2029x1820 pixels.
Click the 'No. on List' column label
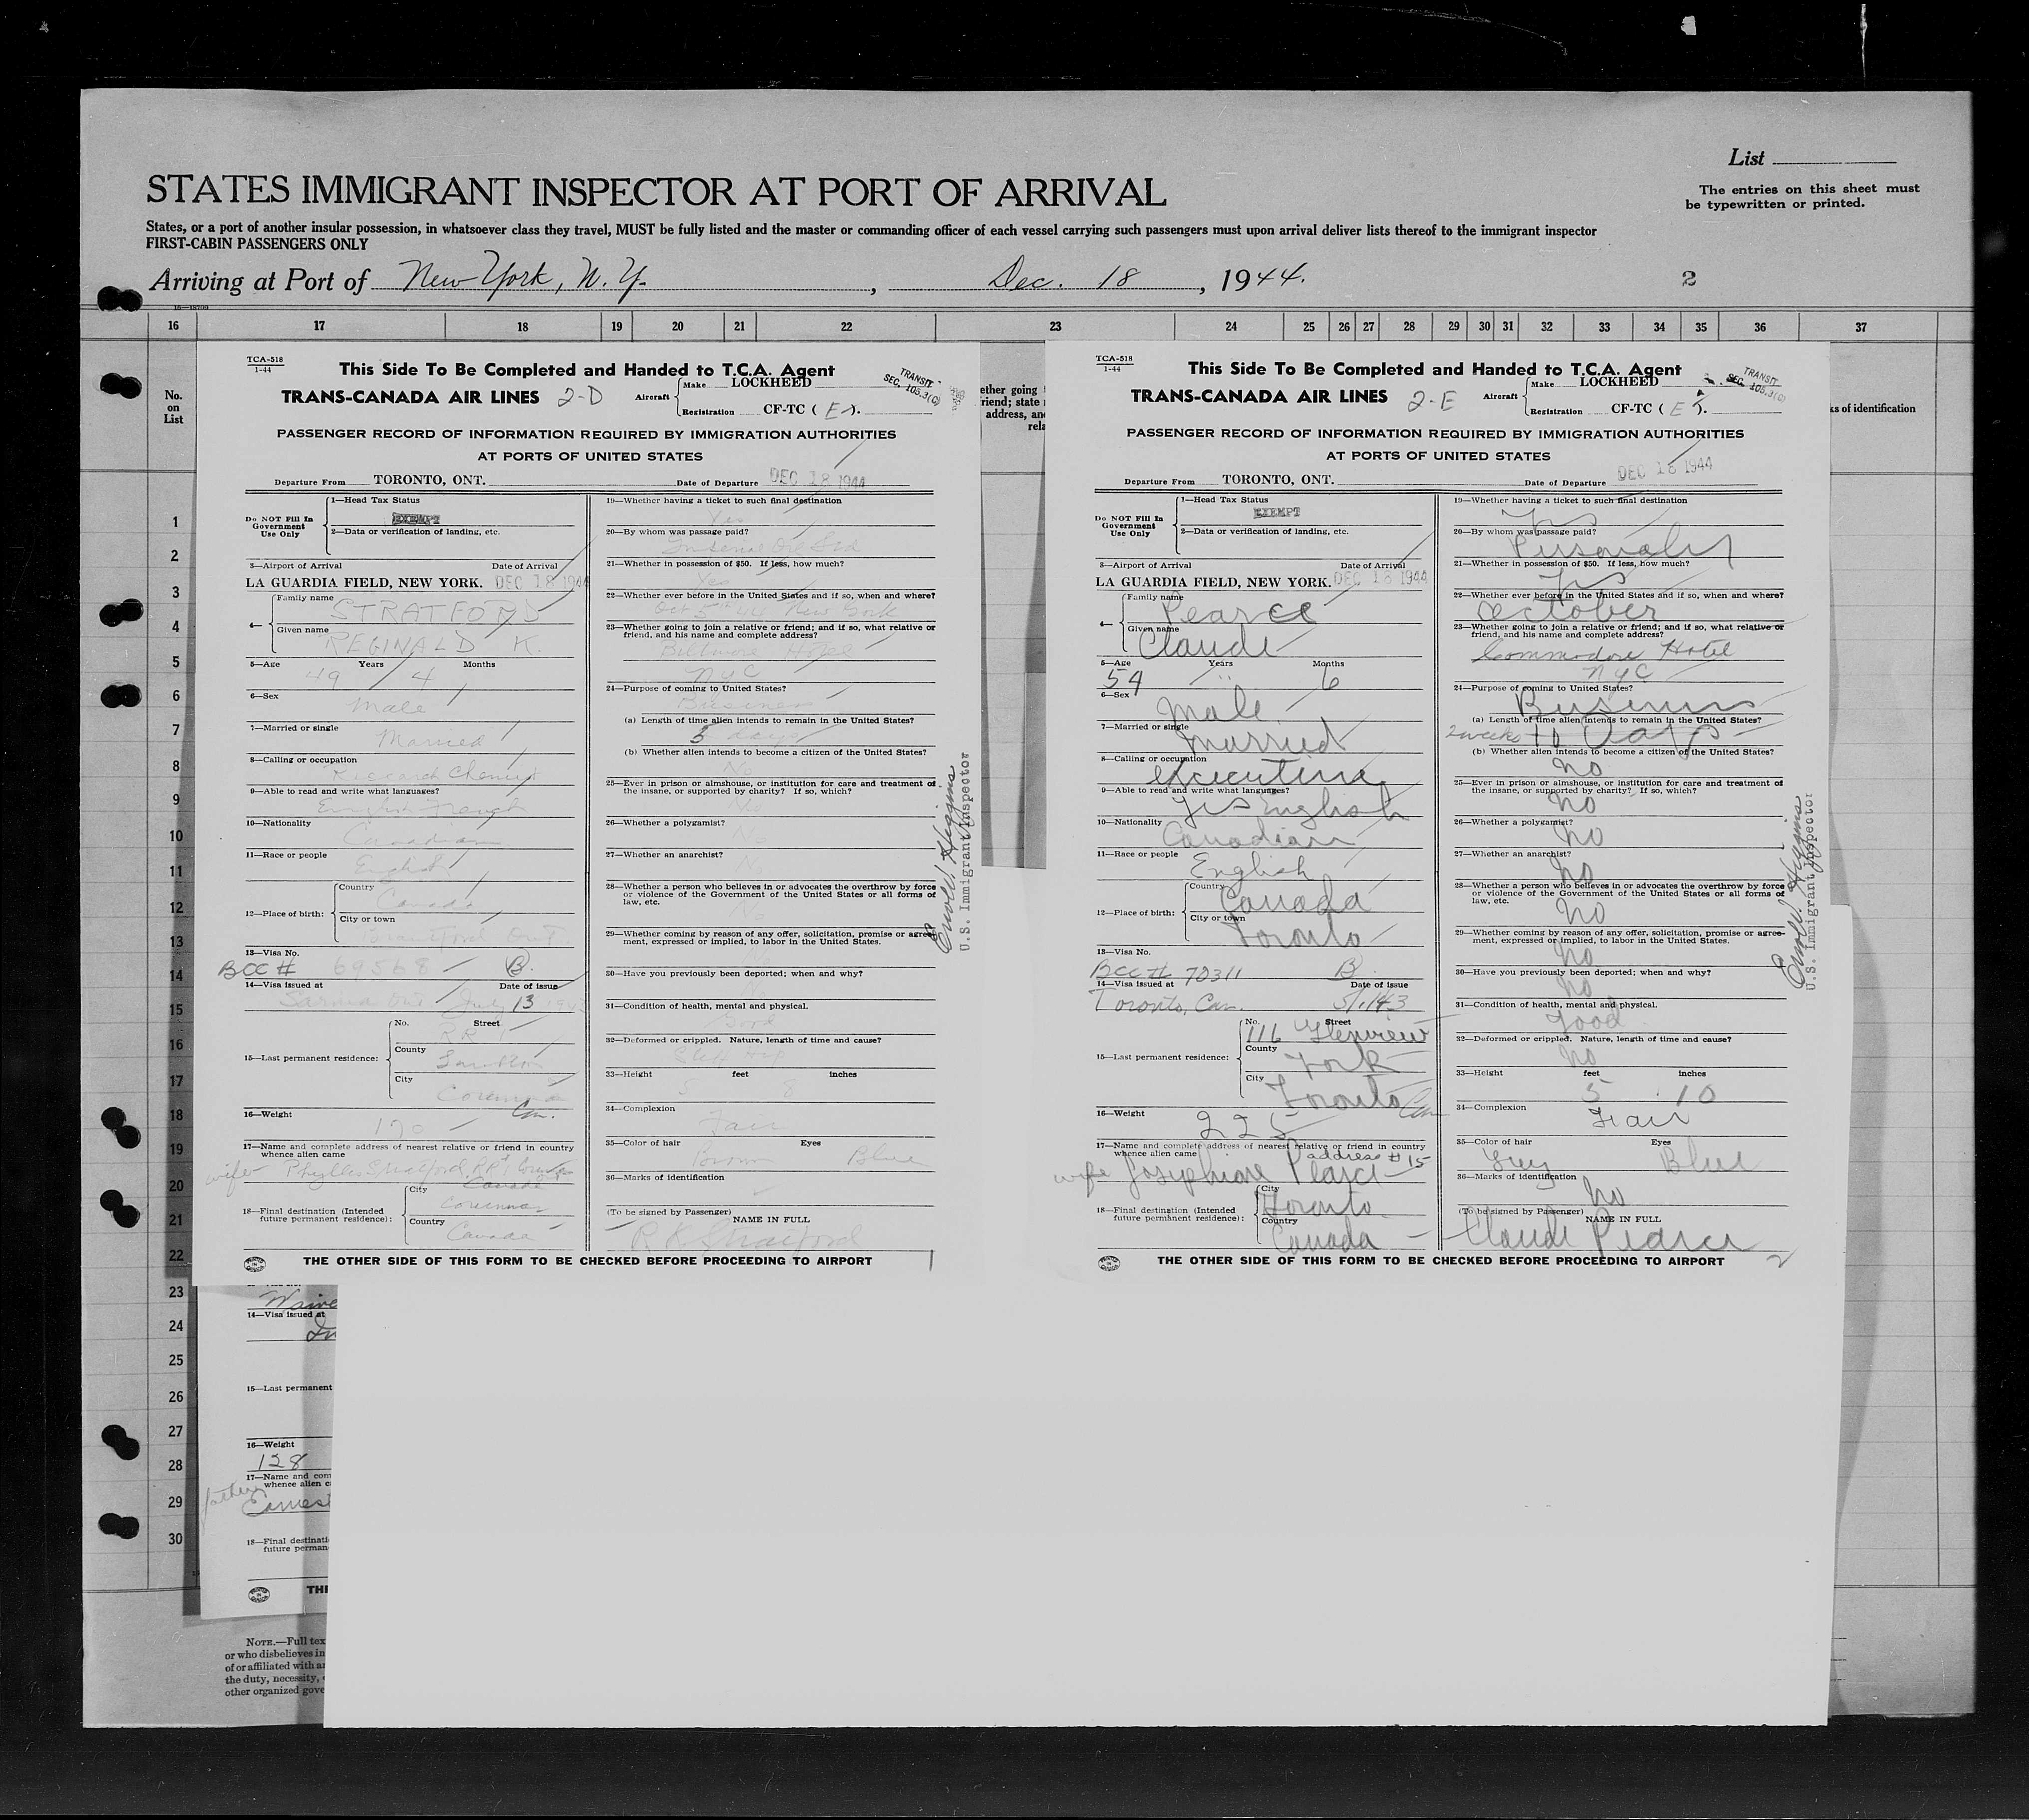pyautogui.click(x=173, y=407)
